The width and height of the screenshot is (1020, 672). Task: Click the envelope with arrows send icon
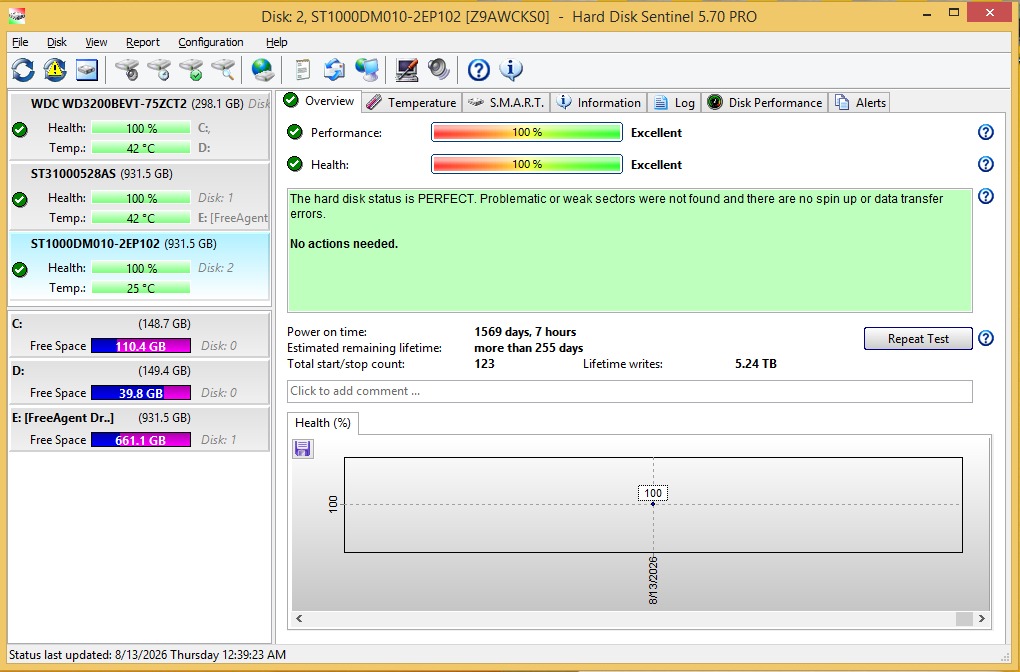334,69
